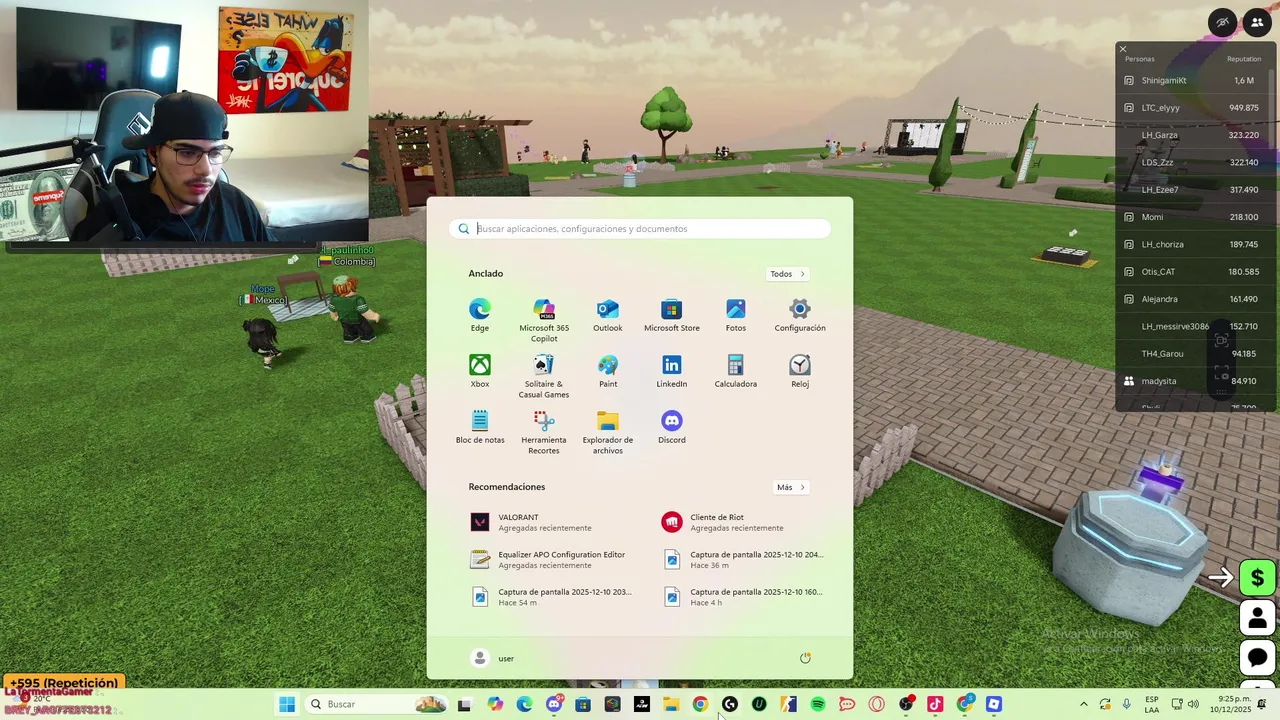Select LH_Garza leaderboard row
The image size is (1280, 720).
pyautogui.click(x=1195, y=135)
